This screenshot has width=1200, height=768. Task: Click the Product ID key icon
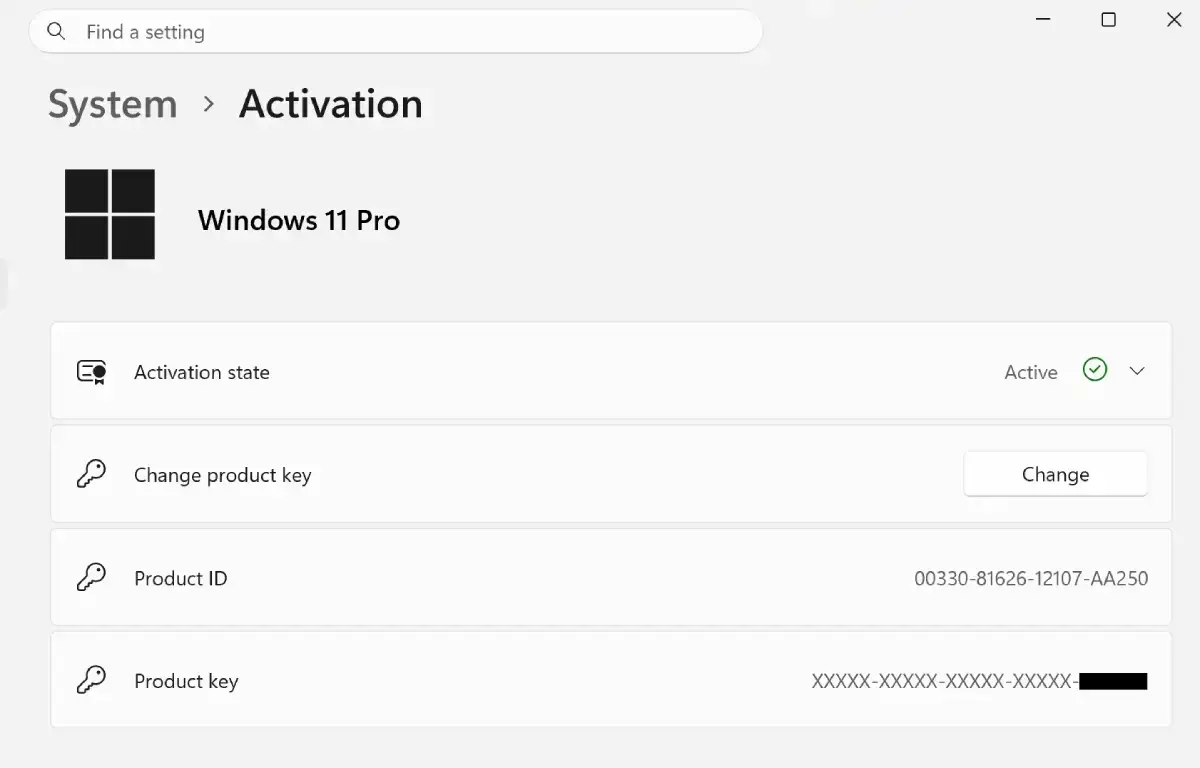pos(92,577)
